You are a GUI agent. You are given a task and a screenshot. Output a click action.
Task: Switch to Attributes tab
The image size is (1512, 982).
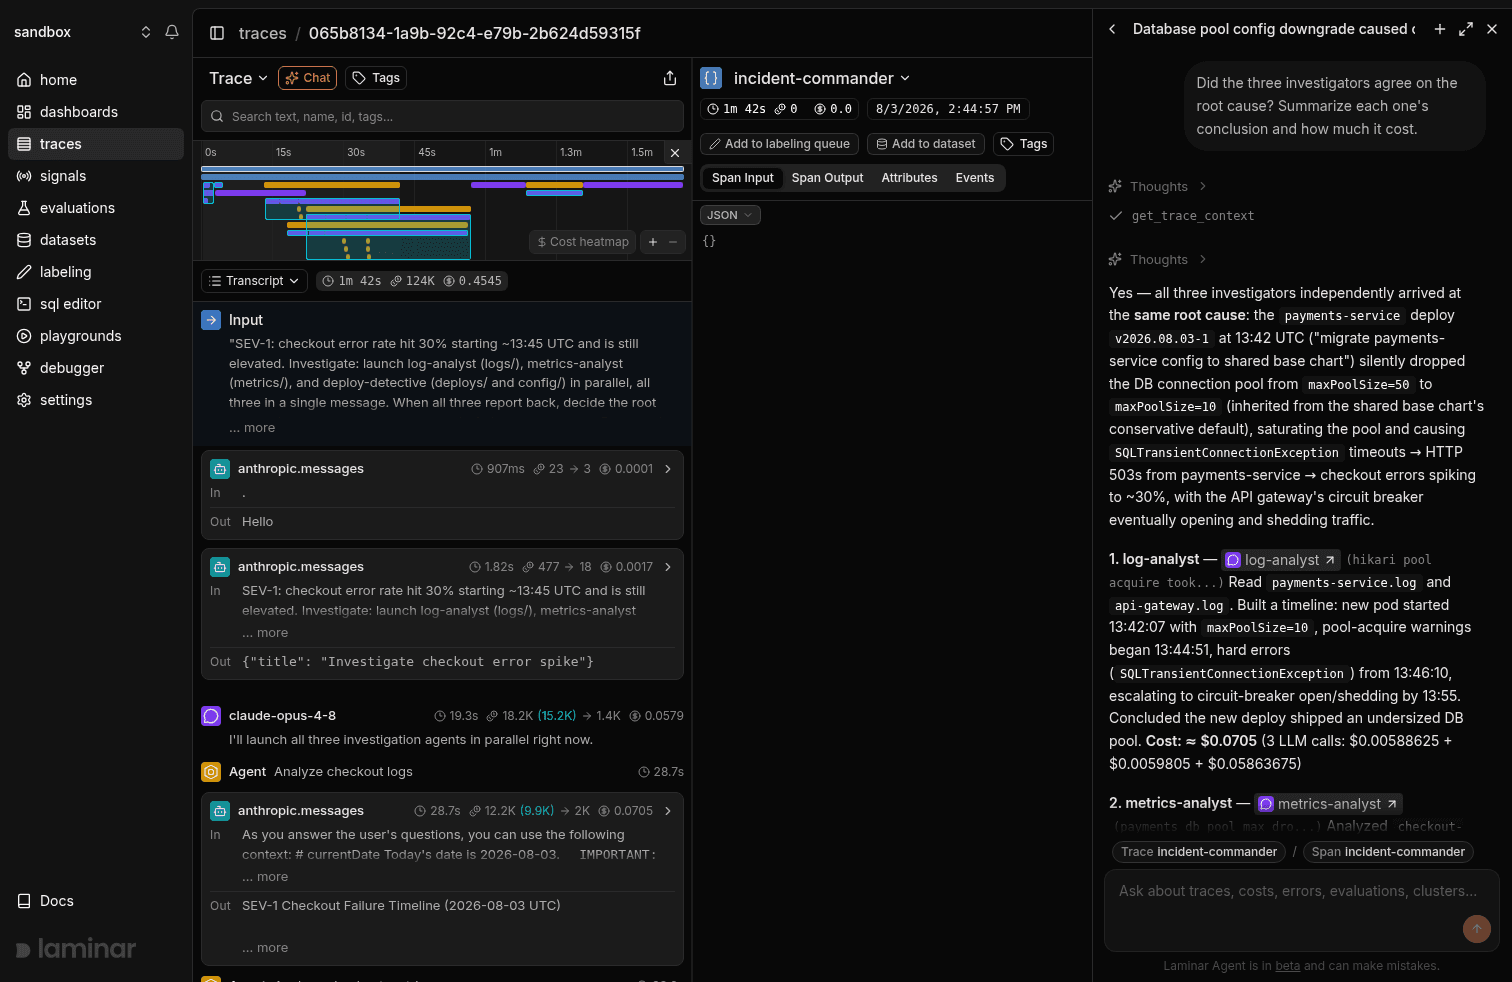point(909,178)
